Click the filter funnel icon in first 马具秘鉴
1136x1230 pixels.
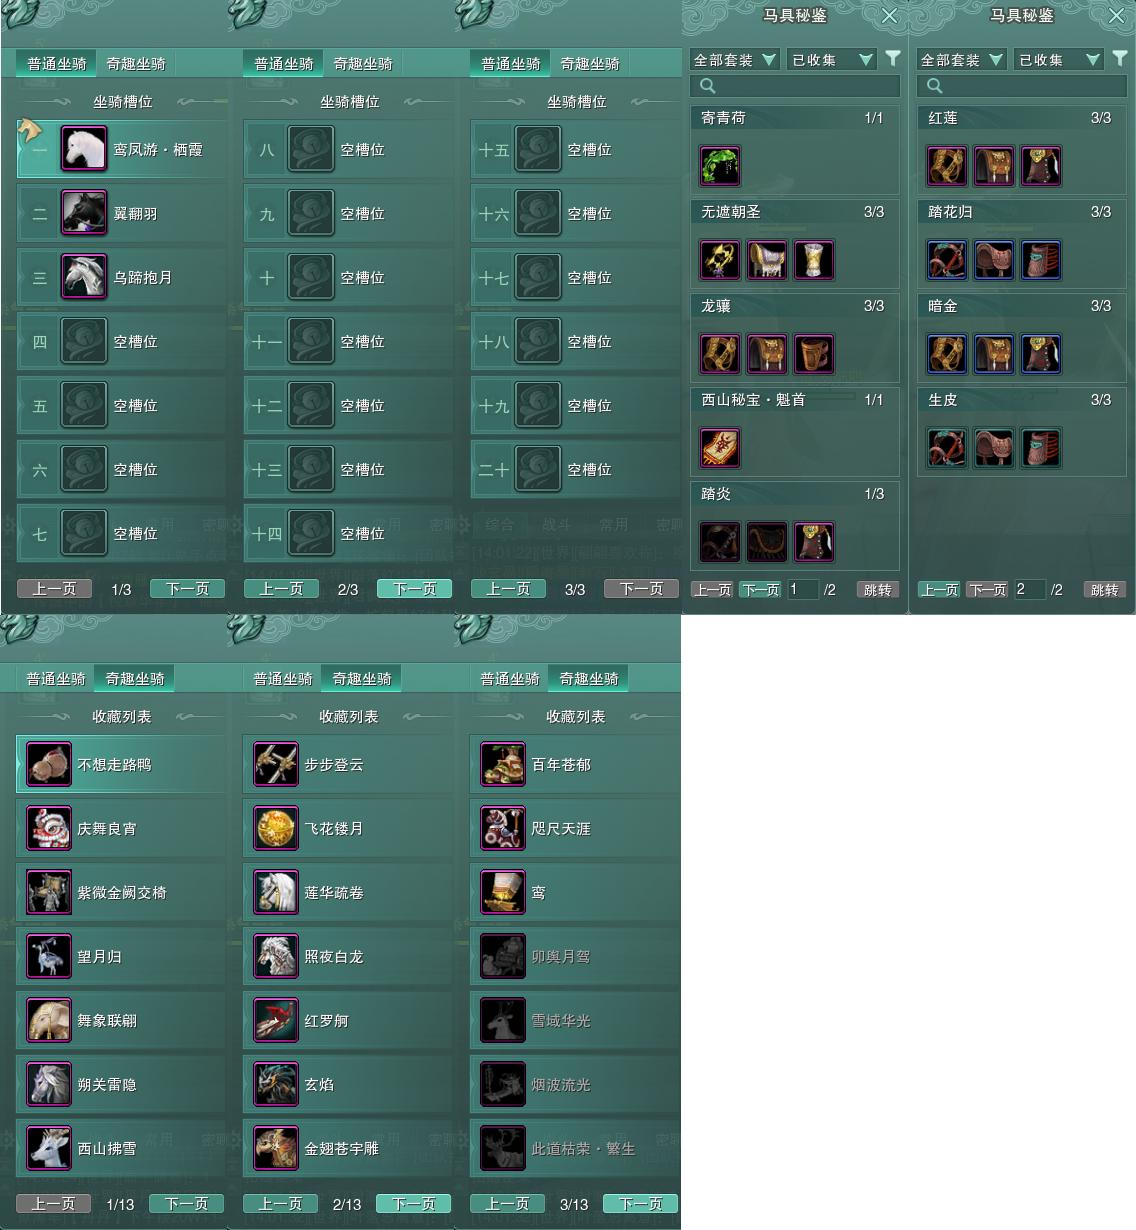coord(893,59)
